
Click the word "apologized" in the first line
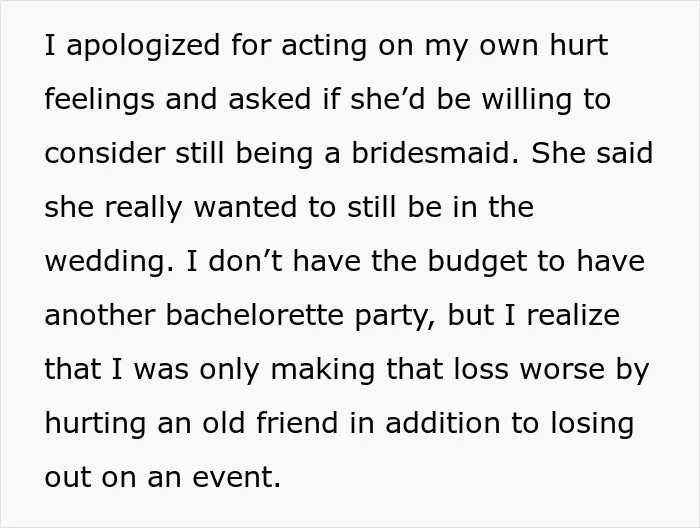pos(143,46)
